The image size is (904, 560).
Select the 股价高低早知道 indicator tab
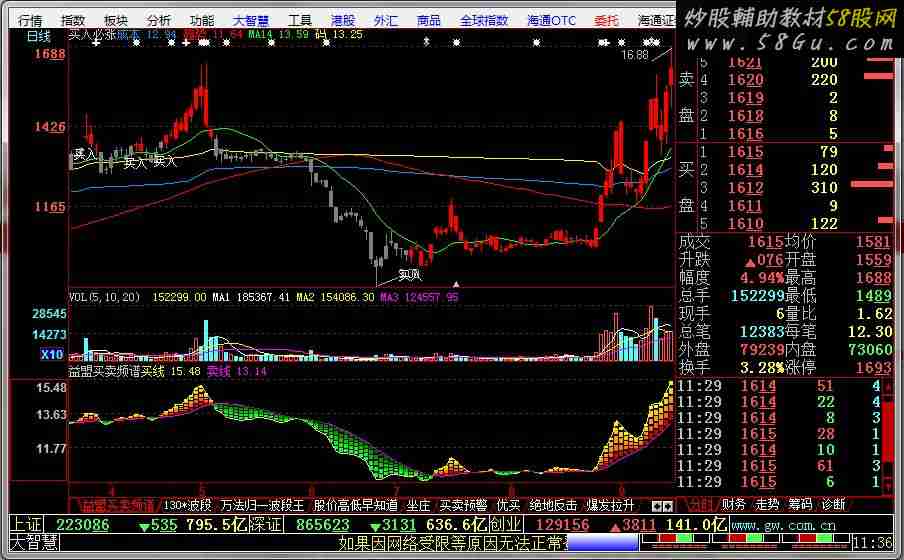355,505
